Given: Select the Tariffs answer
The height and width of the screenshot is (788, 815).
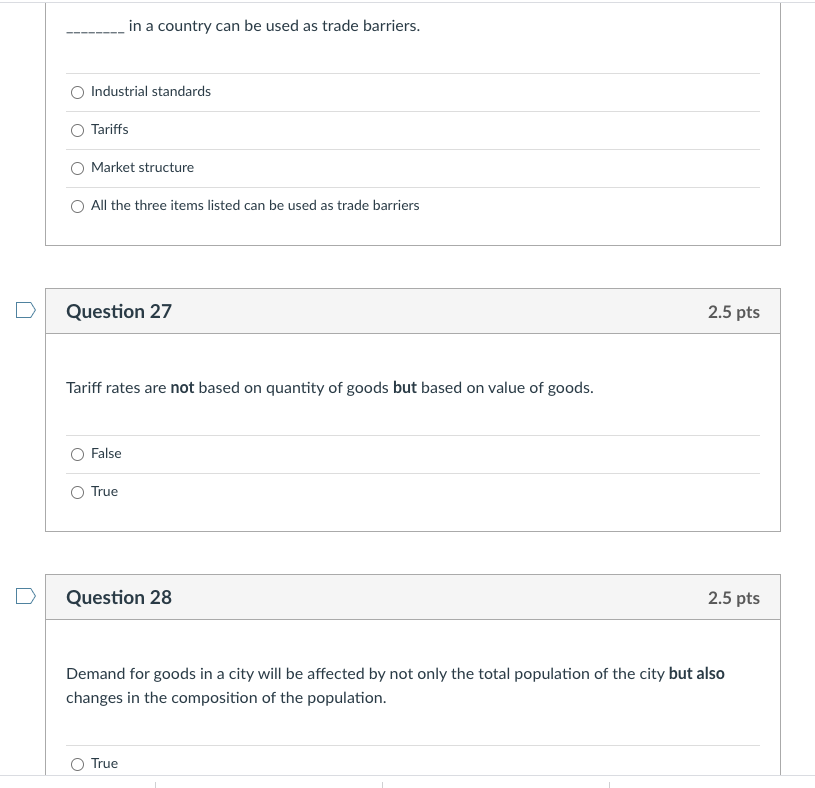Looking at the screenshot, I should tap(77, 130).
